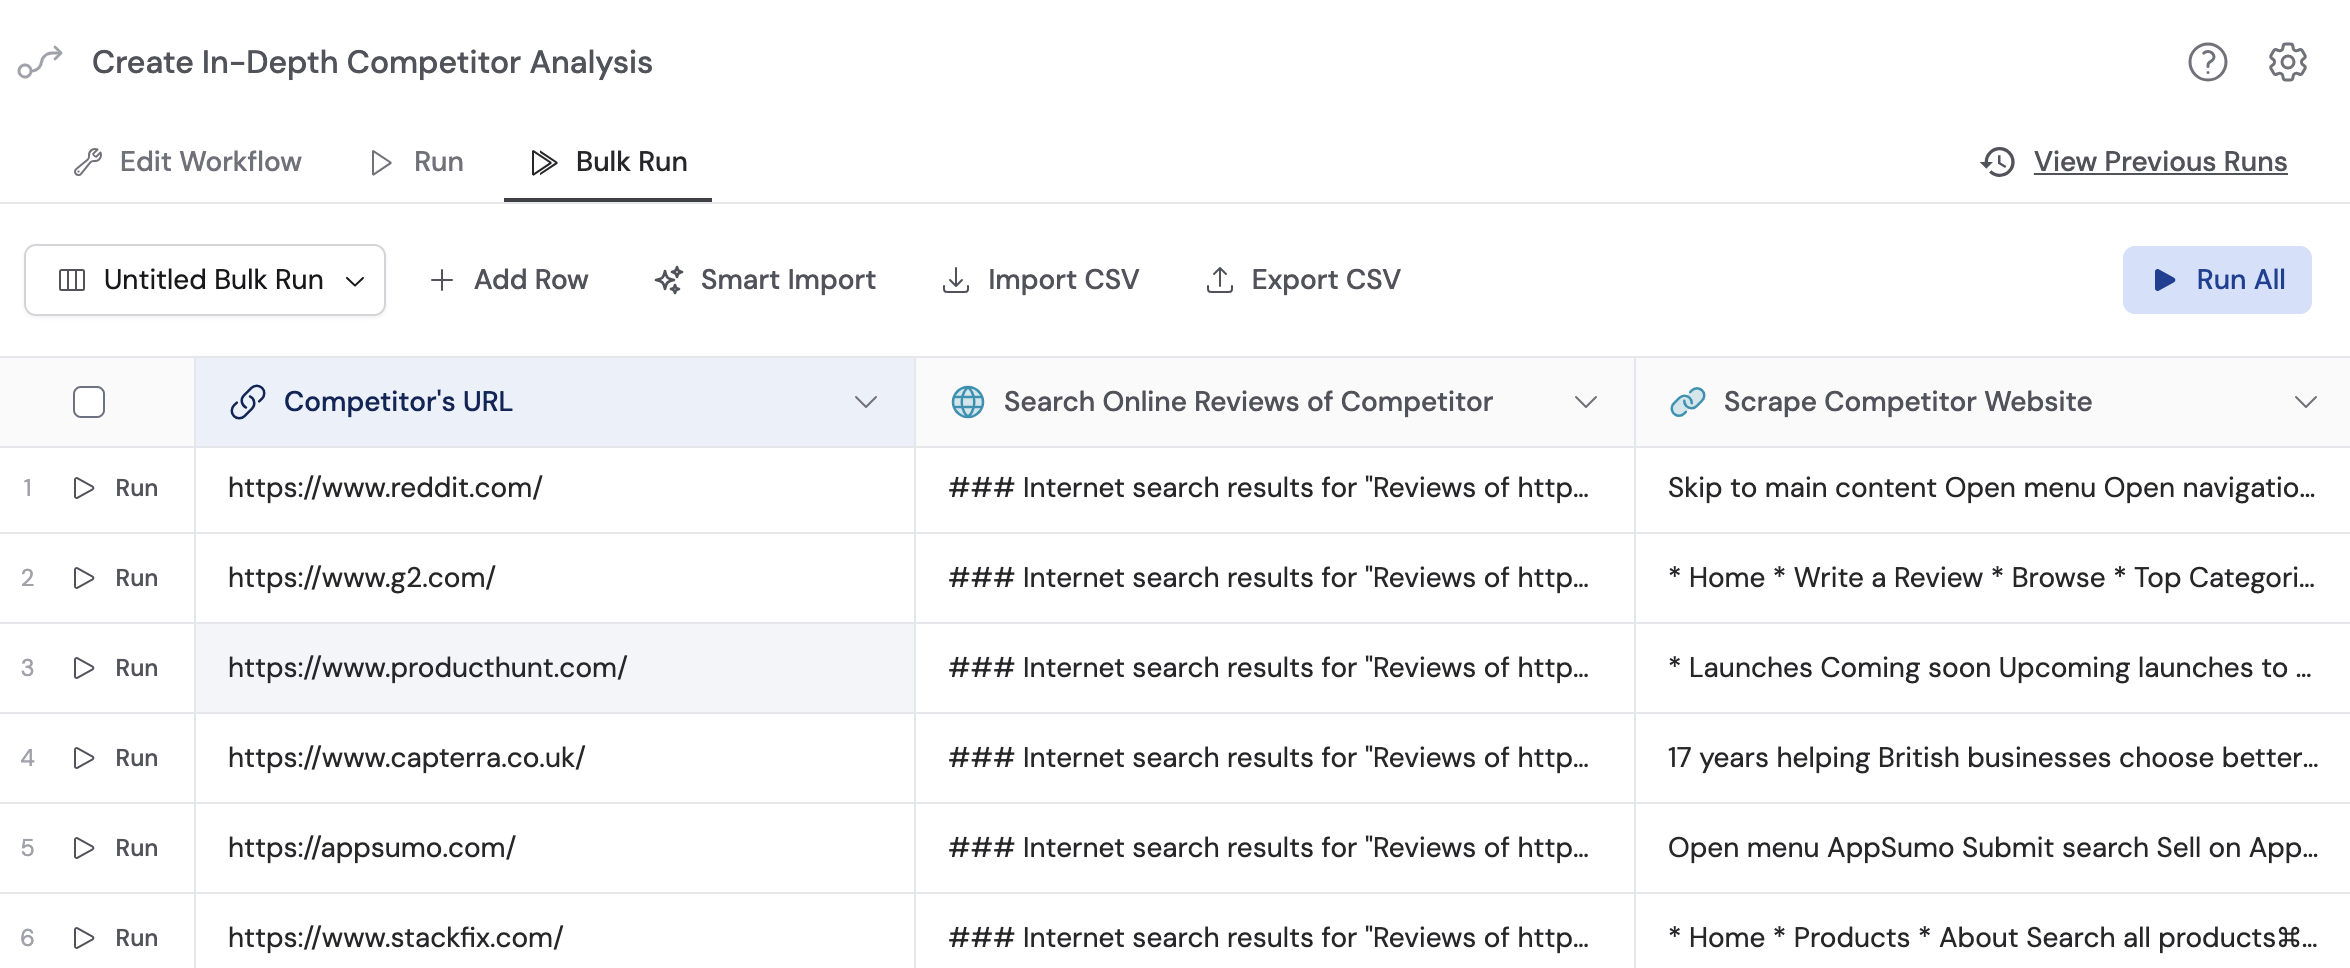Run row 4 for capterra.co.uk

point(115,758)
